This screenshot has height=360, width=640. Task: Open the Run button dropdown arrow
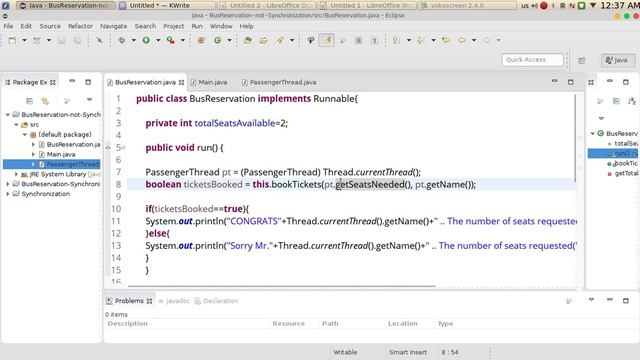click(158, 40)
